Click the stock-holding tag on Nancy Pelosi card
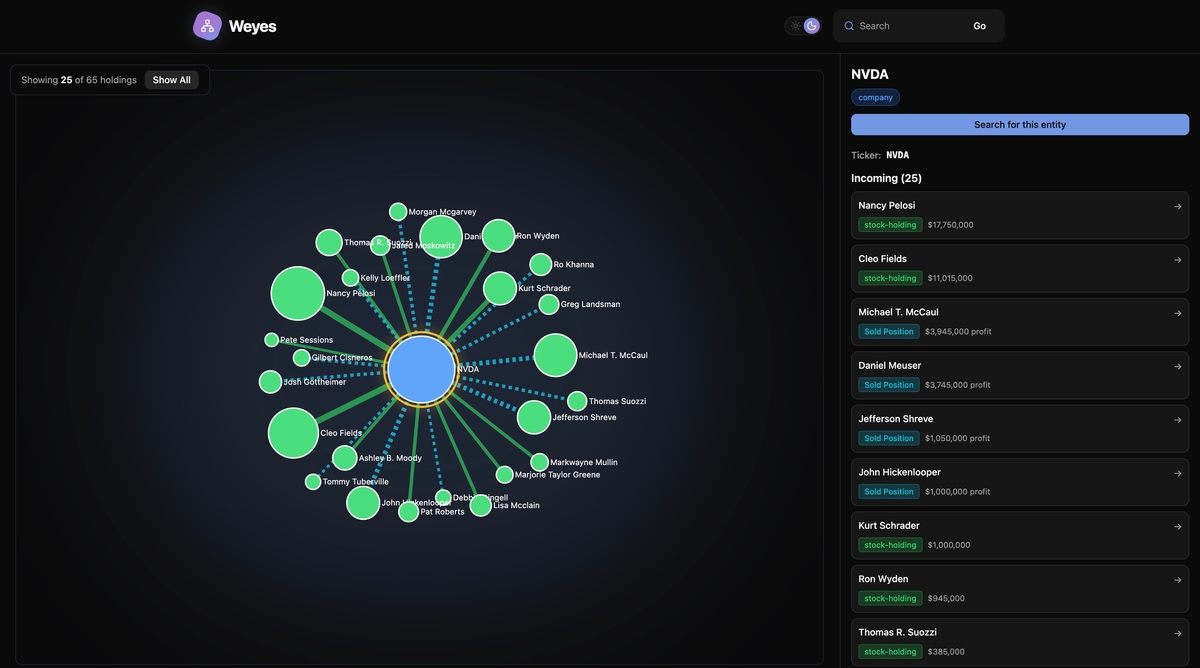Viewport: 1200px width, 668px height. pyautogui.click(x=889, y=223)
